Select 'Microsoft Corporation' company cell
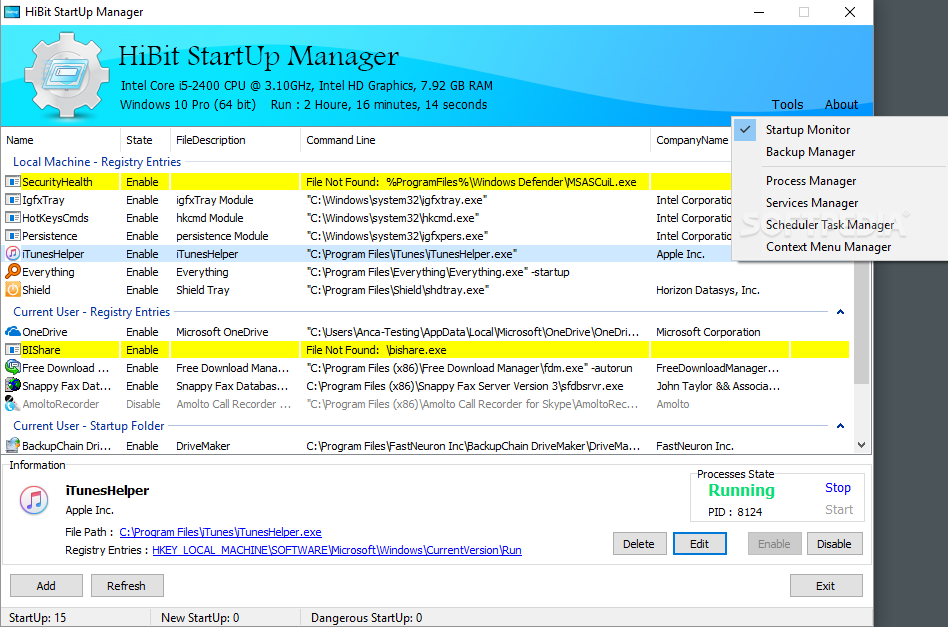The image size is (948, 627). coord(708,332)
